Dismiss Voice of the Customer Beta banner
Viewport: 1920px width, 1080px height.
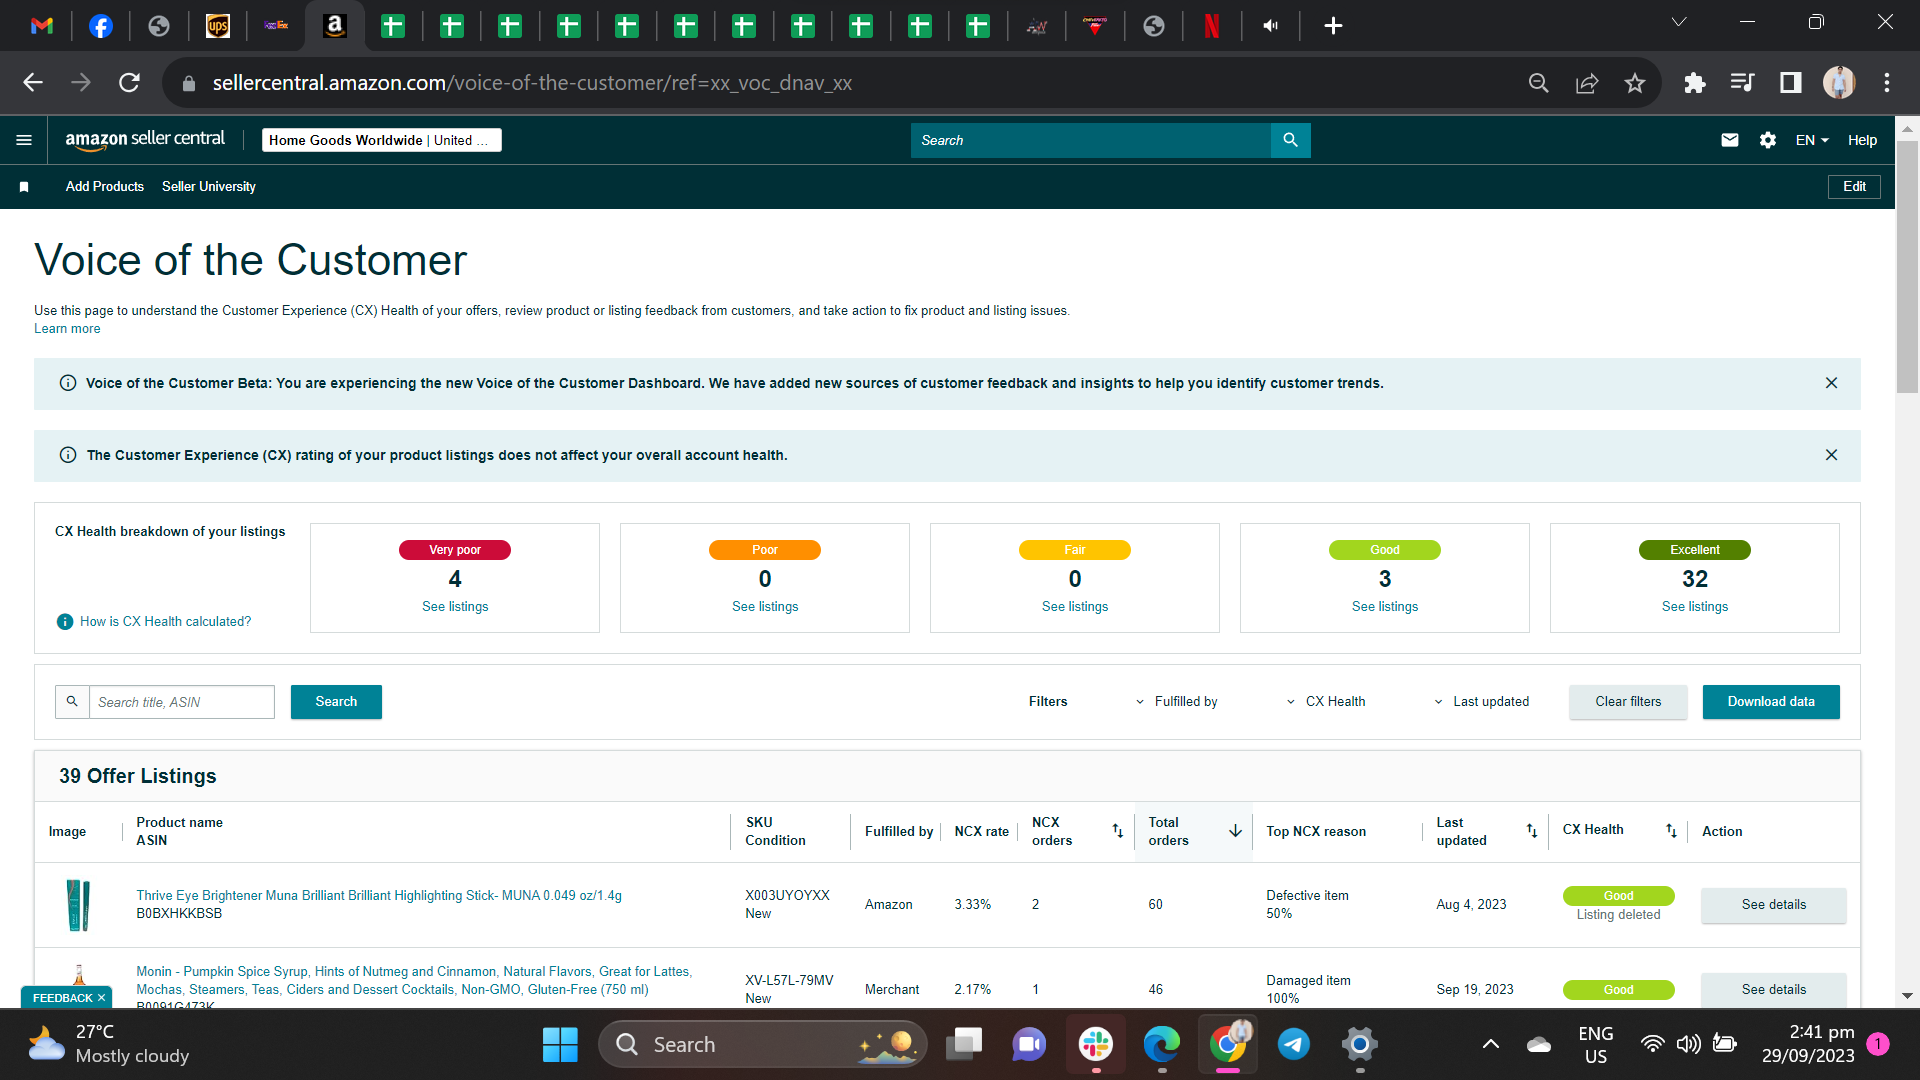[x=1831, y=383]
